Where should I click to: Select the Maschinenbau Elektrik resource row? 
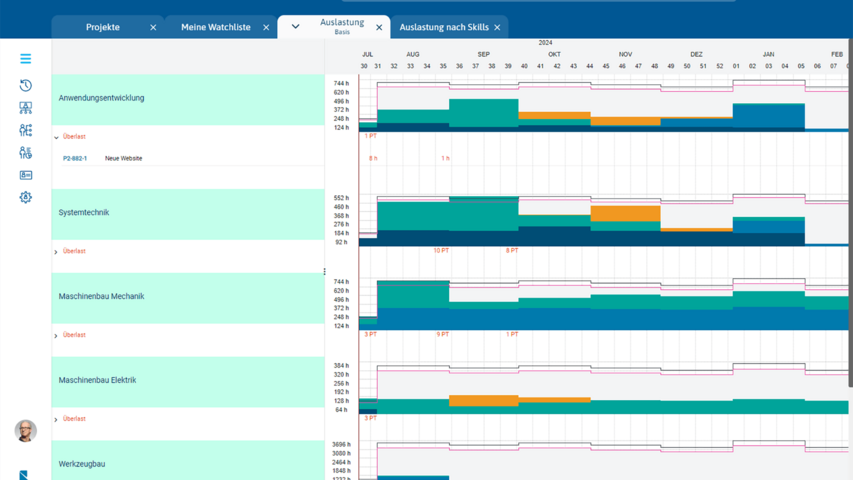coord(97,381)
